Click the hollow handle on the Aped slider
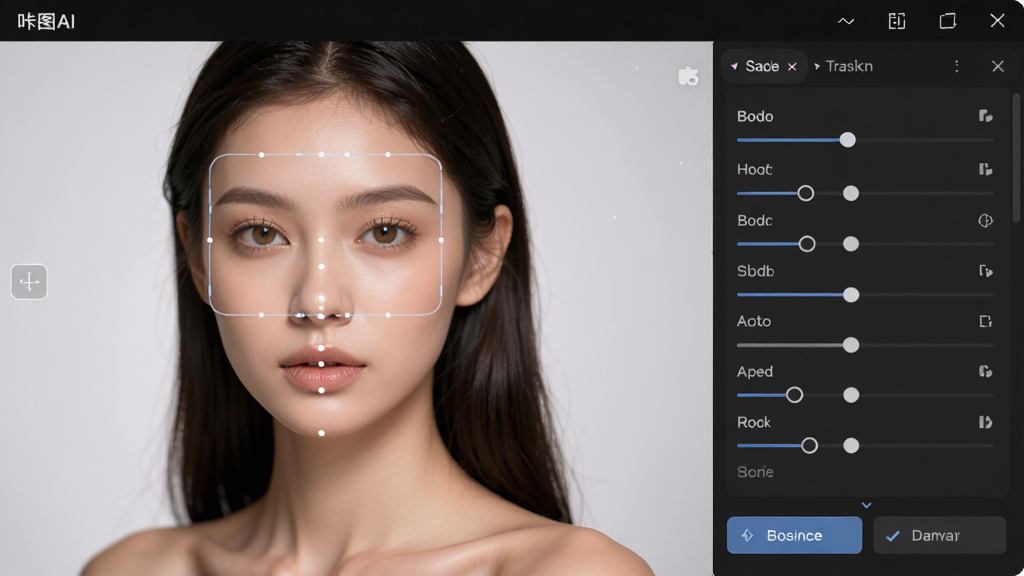 (794, 395)
